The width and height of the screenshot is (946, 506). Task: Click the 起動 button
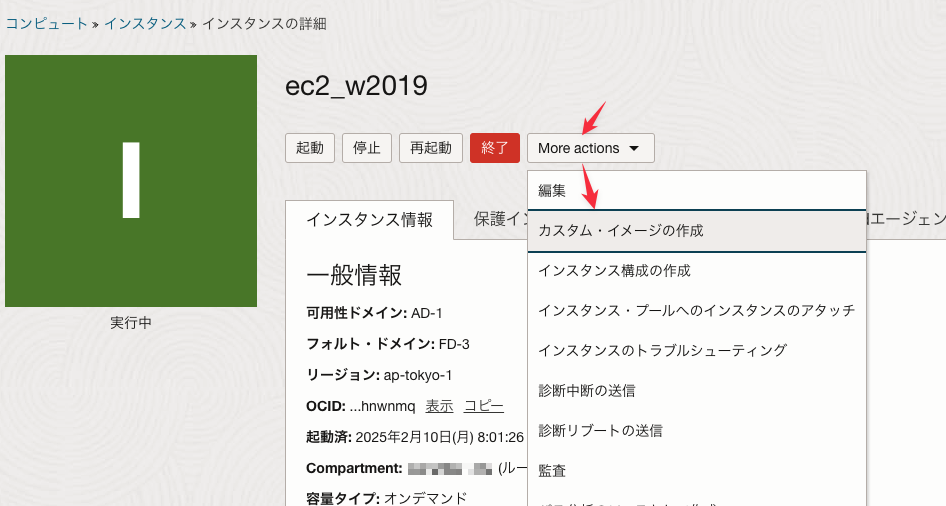click(x=310, y=148)
